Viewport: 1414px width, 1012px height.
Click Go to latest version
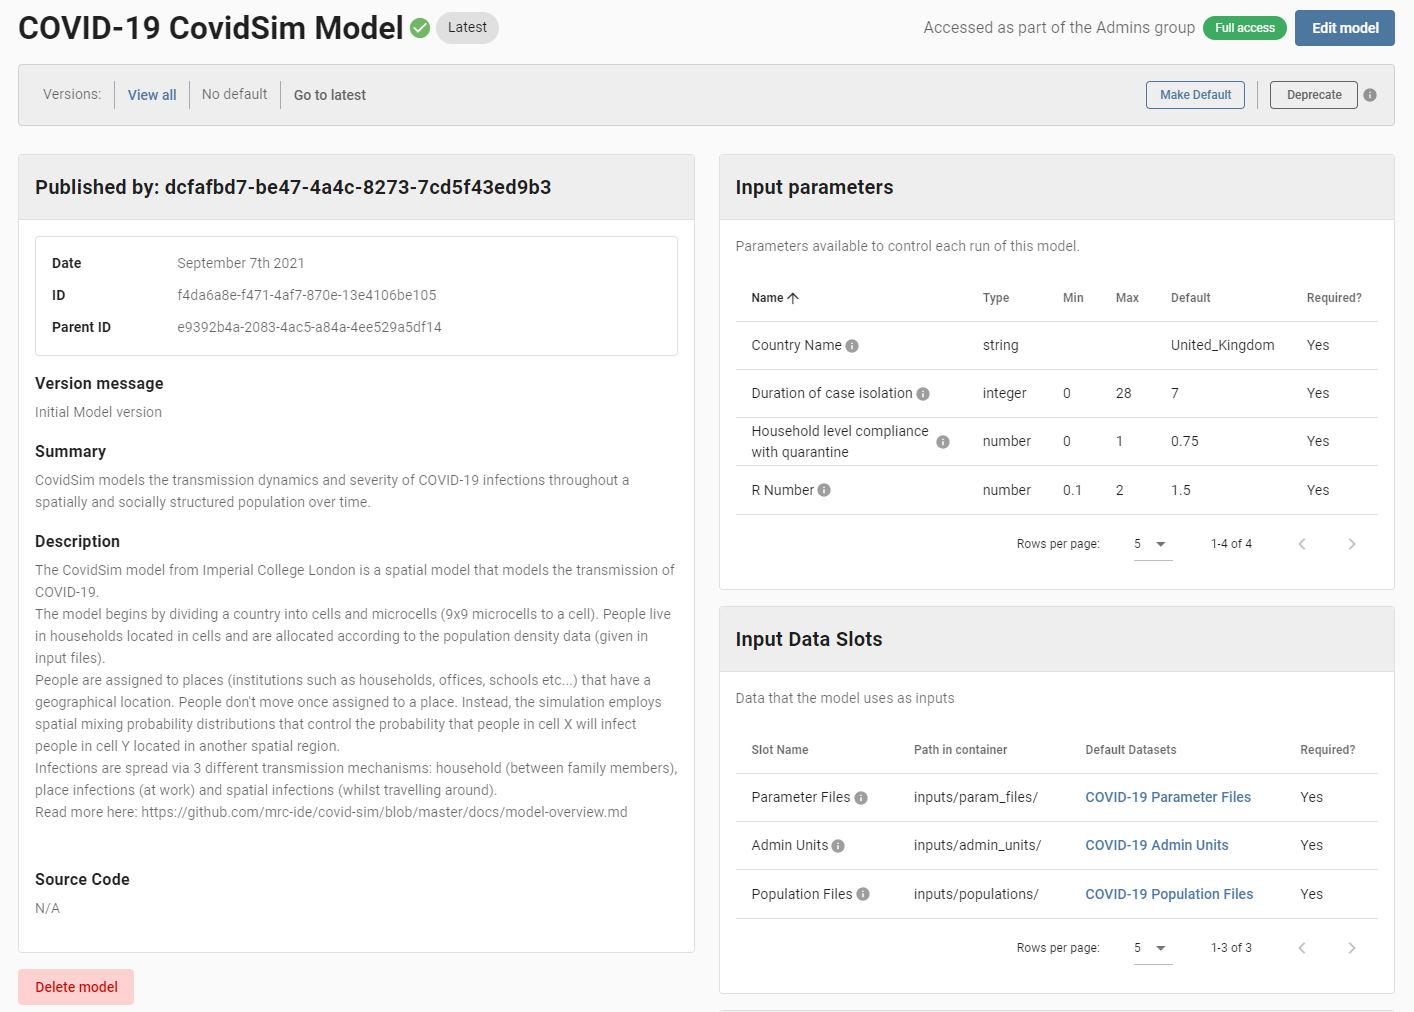coord(330,95)
